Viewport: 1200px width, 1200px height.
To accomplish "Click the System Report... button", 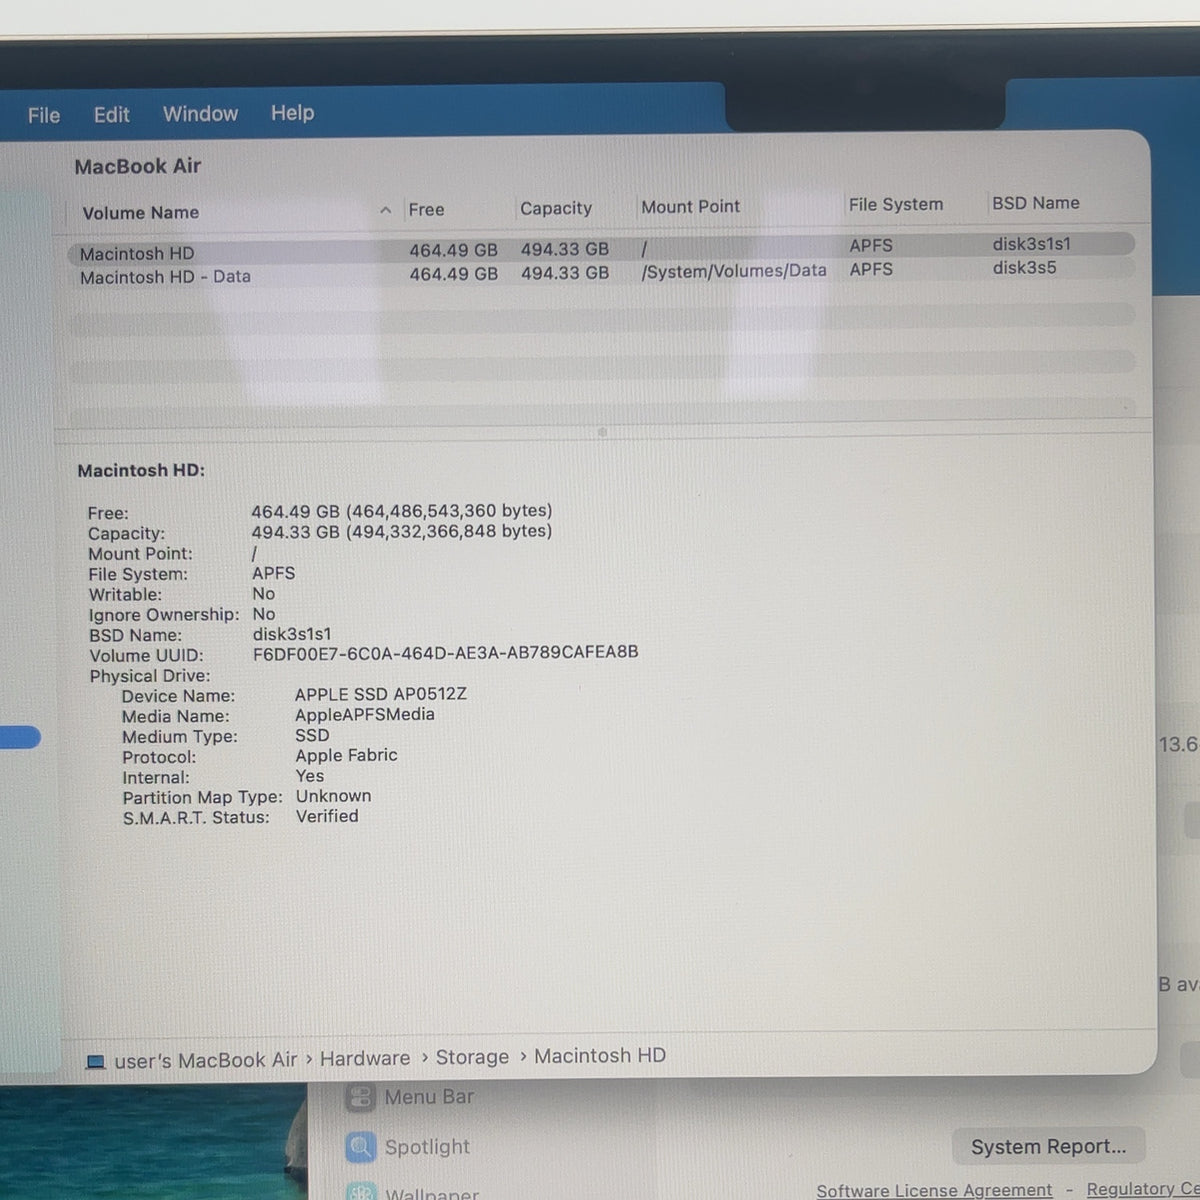I will pos(1048,1147).
